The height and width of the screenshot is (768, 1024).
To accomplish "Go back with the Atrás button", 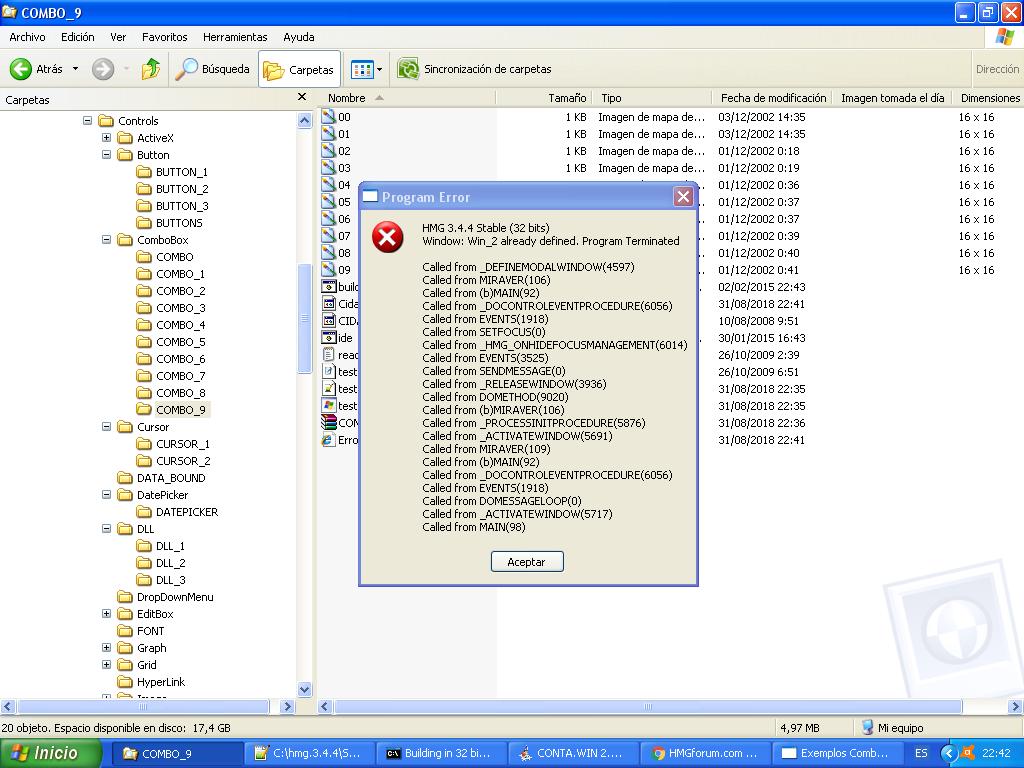I will coord(36,69).
